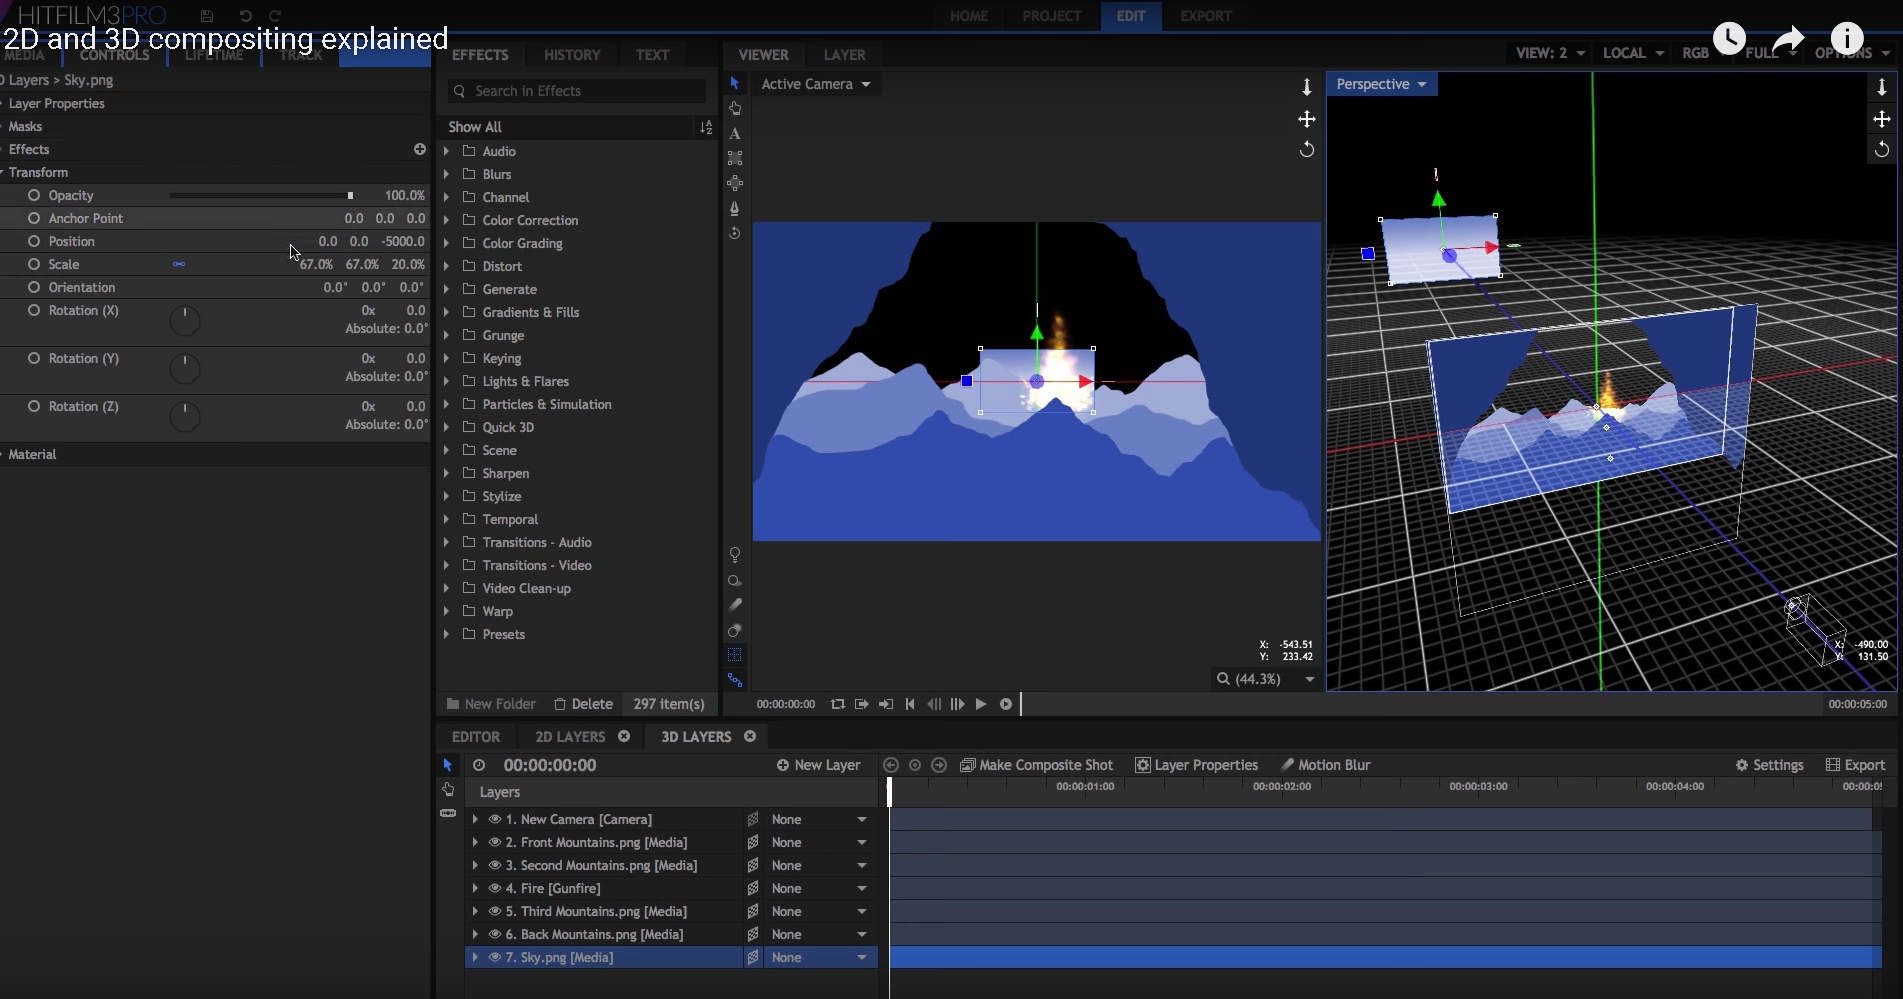Expand the Audio effects folder

tap(446, 151)
